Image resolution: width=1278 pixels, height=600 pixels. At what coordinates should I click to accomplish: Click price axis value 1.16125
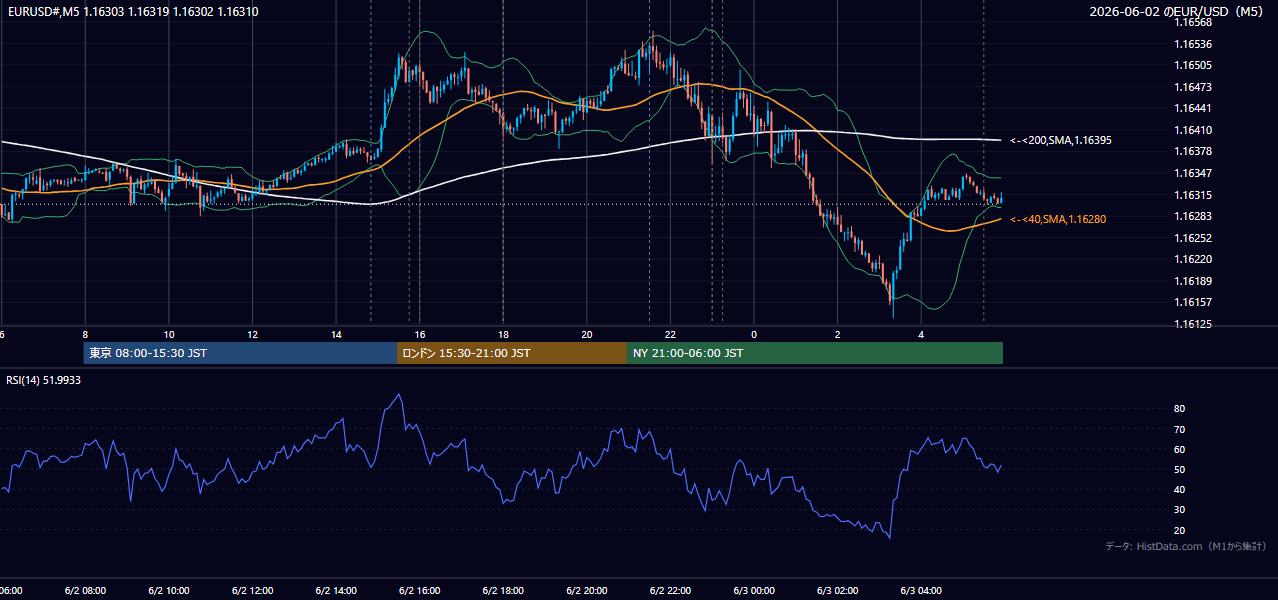pos(1192,324)
